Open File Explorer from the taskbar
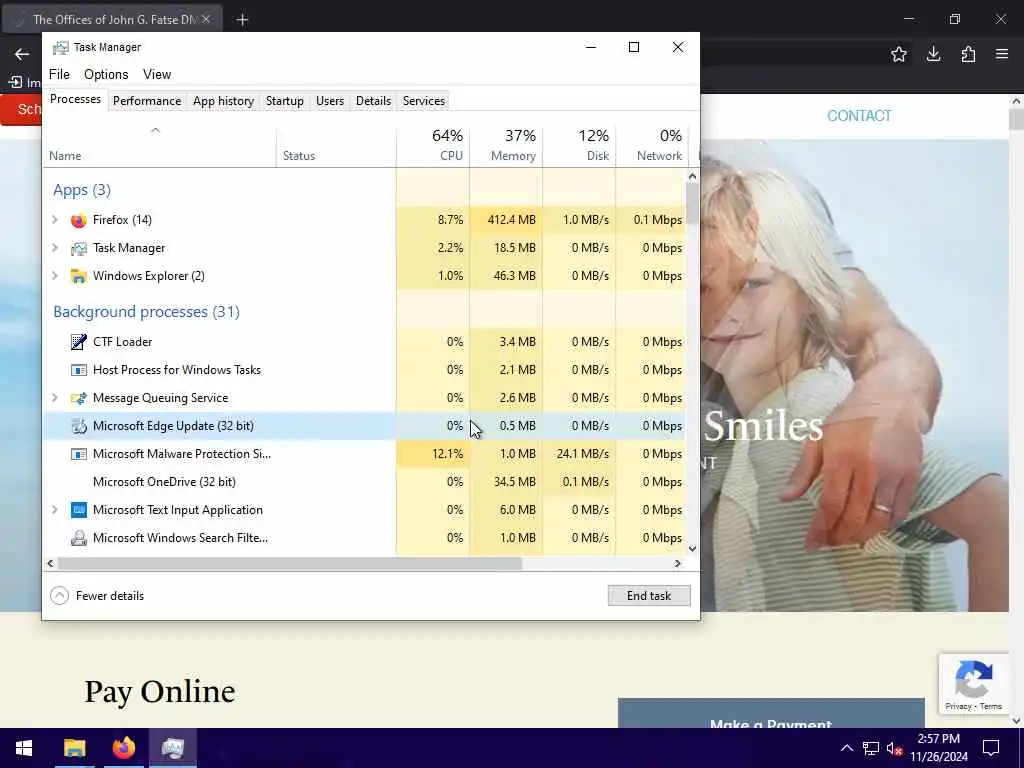Viewport: 1024px width, 768px height. click(x=74, y=748)
